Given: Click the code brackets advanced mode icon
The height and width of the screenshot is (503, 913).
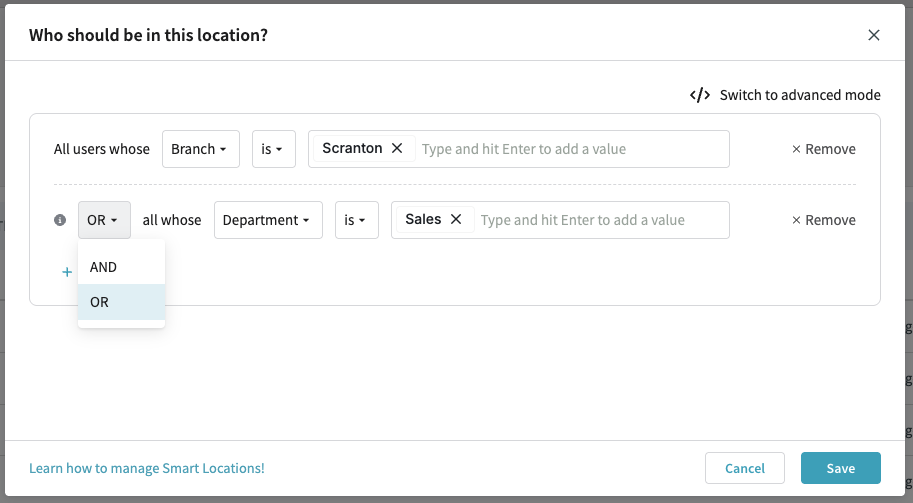Looking at the screenshot, I should pos(700,95).
